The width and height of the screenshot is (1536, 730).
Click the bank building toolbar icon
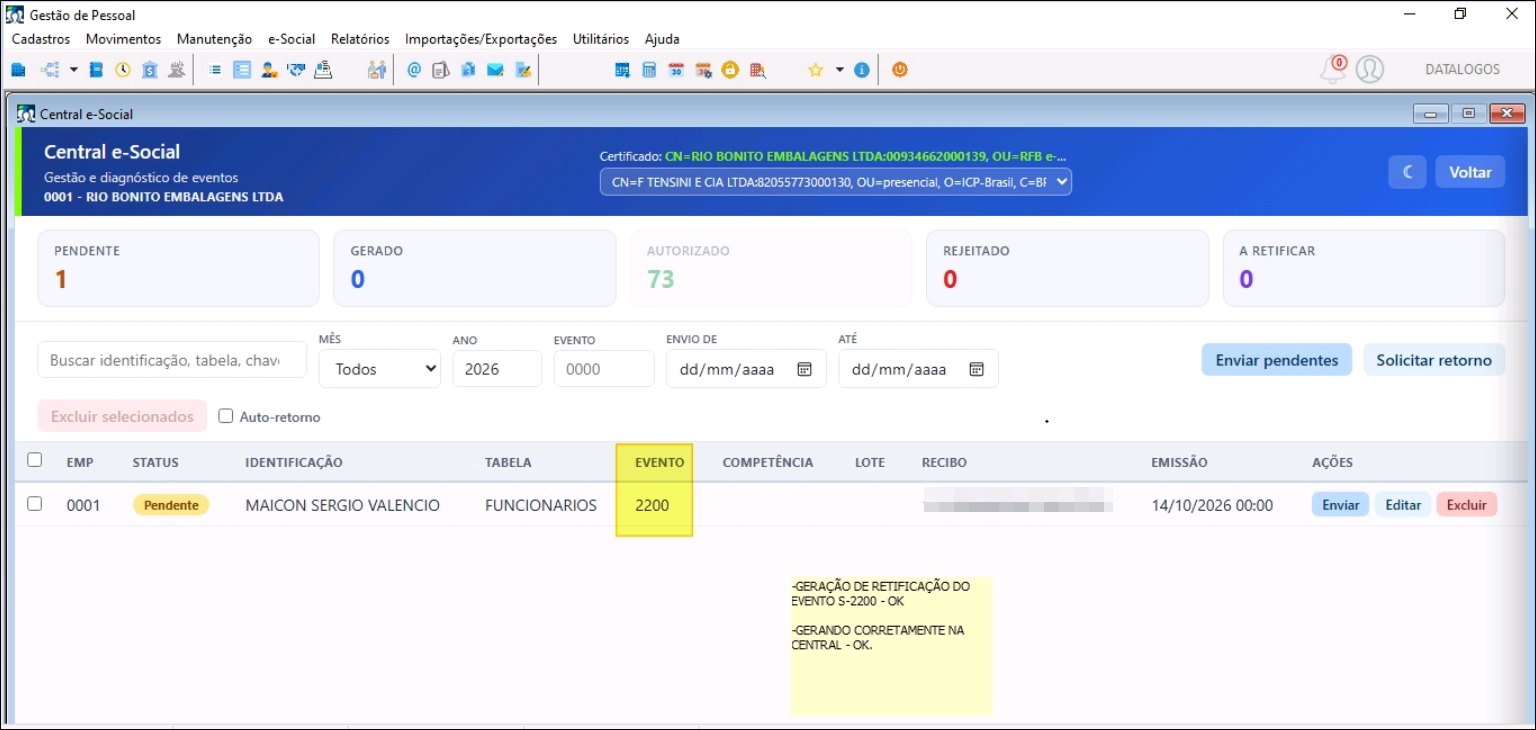tap(150, 70)
